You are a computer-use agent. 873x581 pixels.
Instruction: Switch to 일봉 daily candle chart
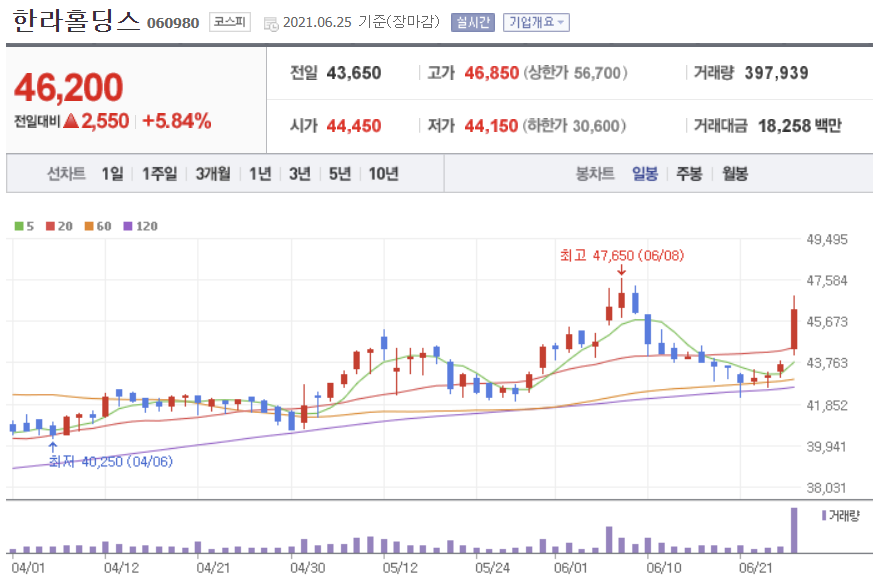(x=645, y=174)
